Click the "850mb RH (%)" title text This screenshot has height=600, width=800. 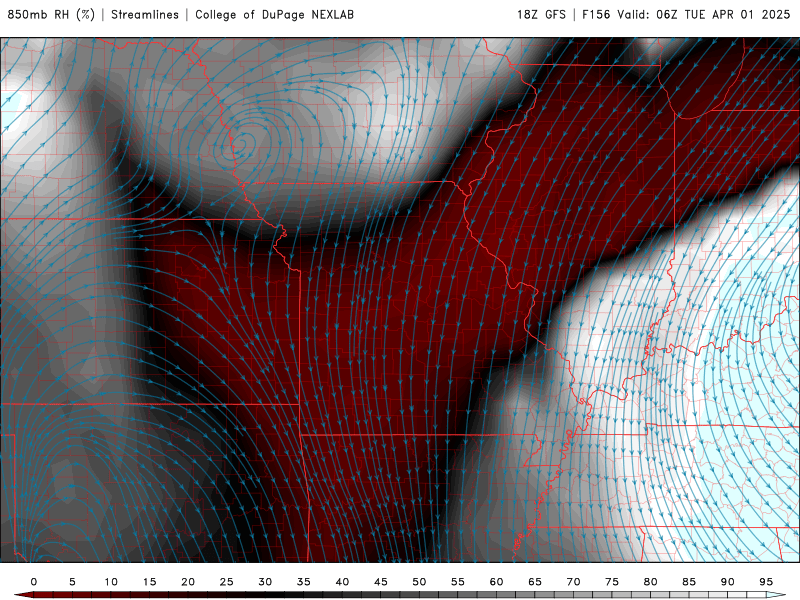(x=51, y=15)
